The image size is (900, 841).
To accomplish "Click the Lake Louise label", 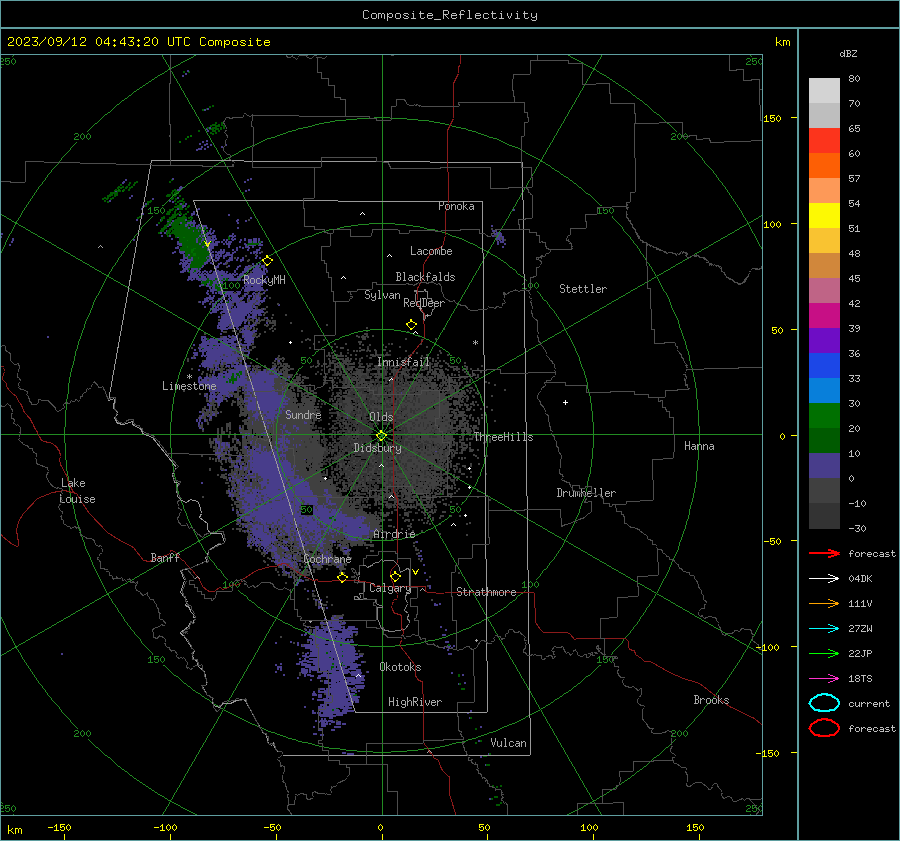I will coord(77,491).
